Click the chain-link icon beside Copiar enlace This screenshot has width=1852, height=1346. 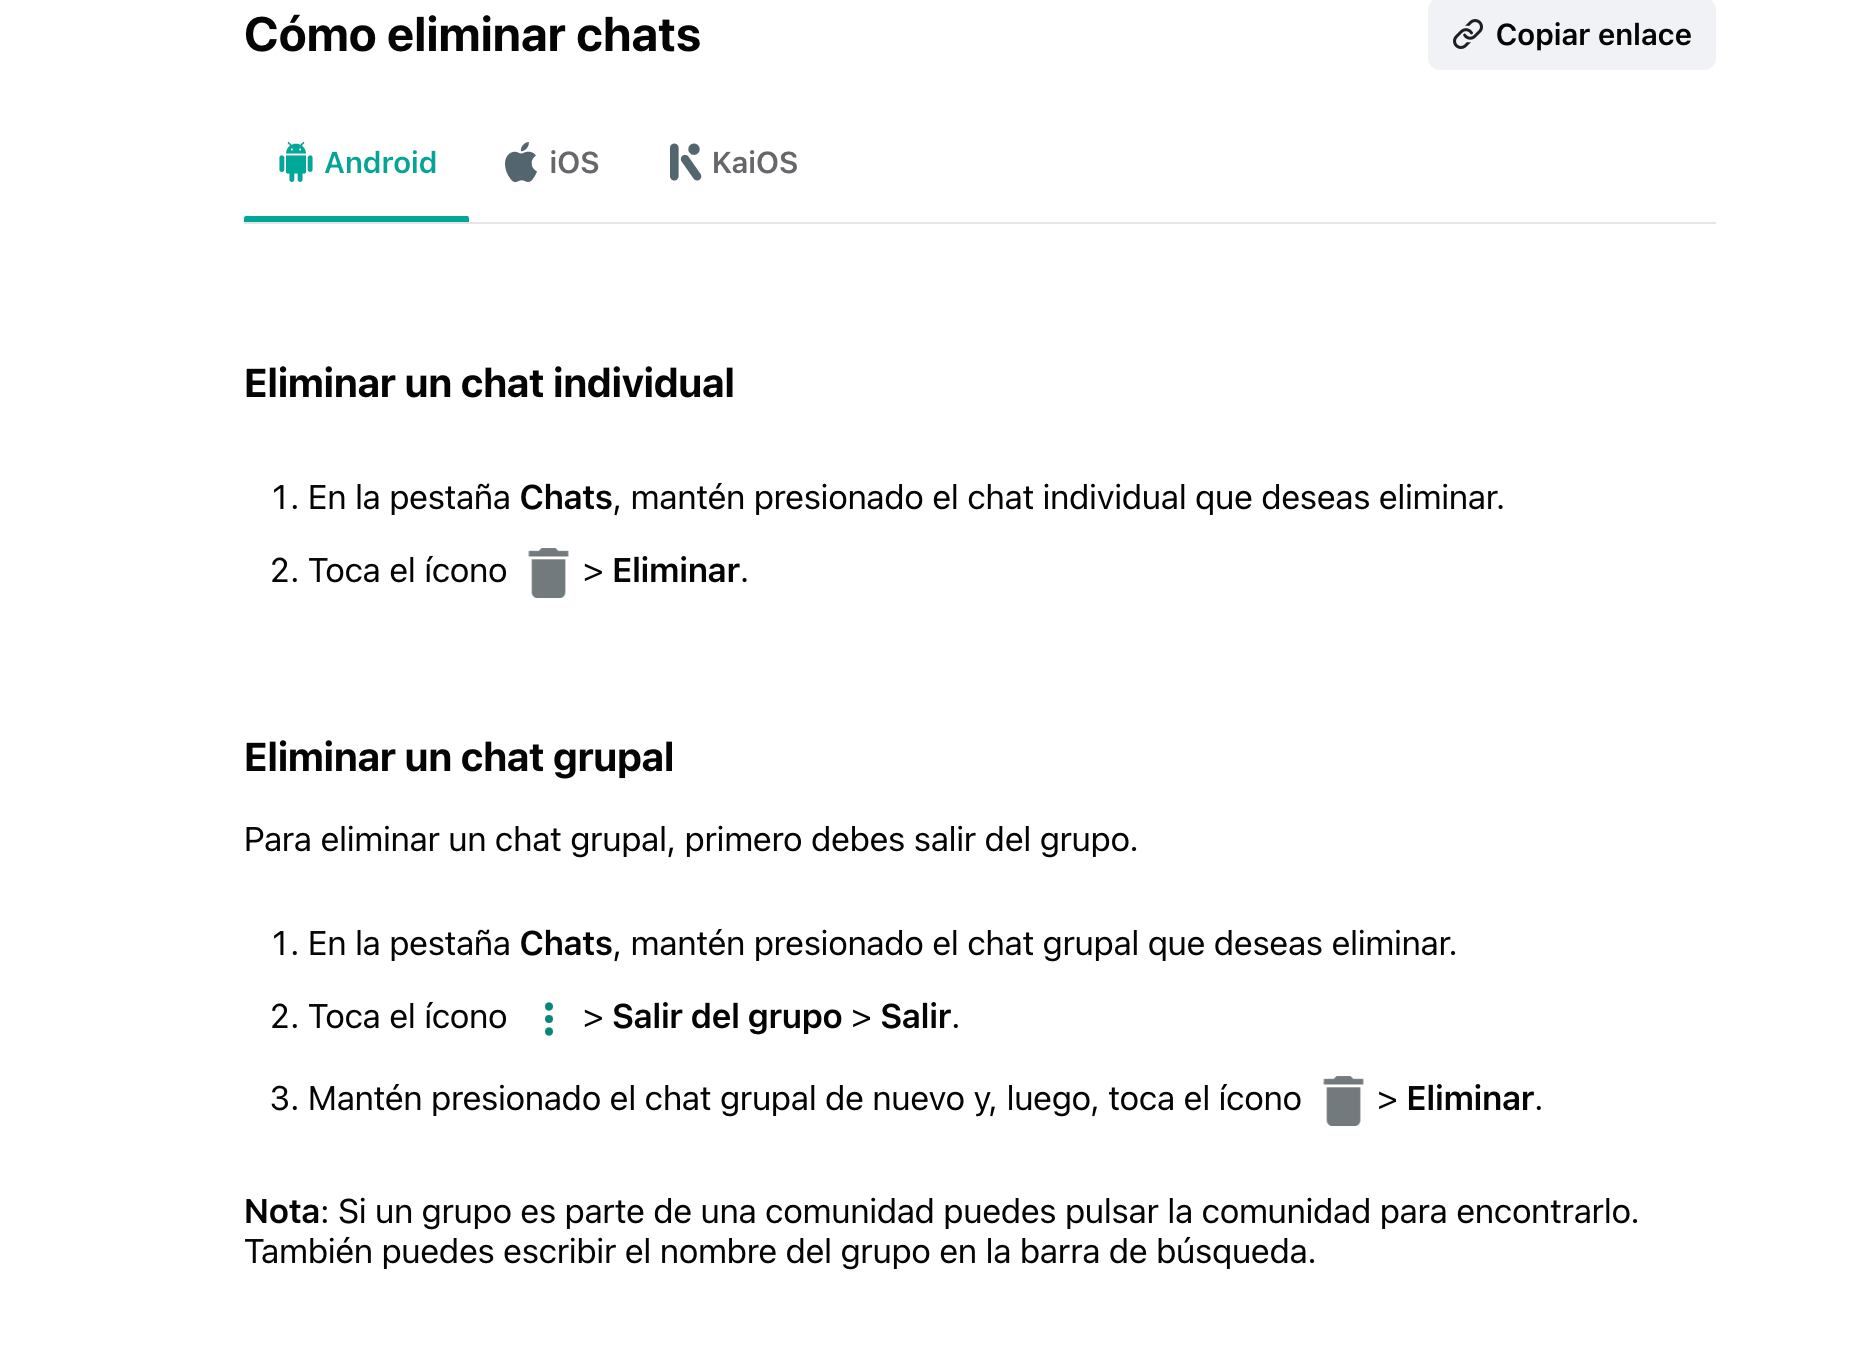pyautogui.click(x=1467, y=35)
